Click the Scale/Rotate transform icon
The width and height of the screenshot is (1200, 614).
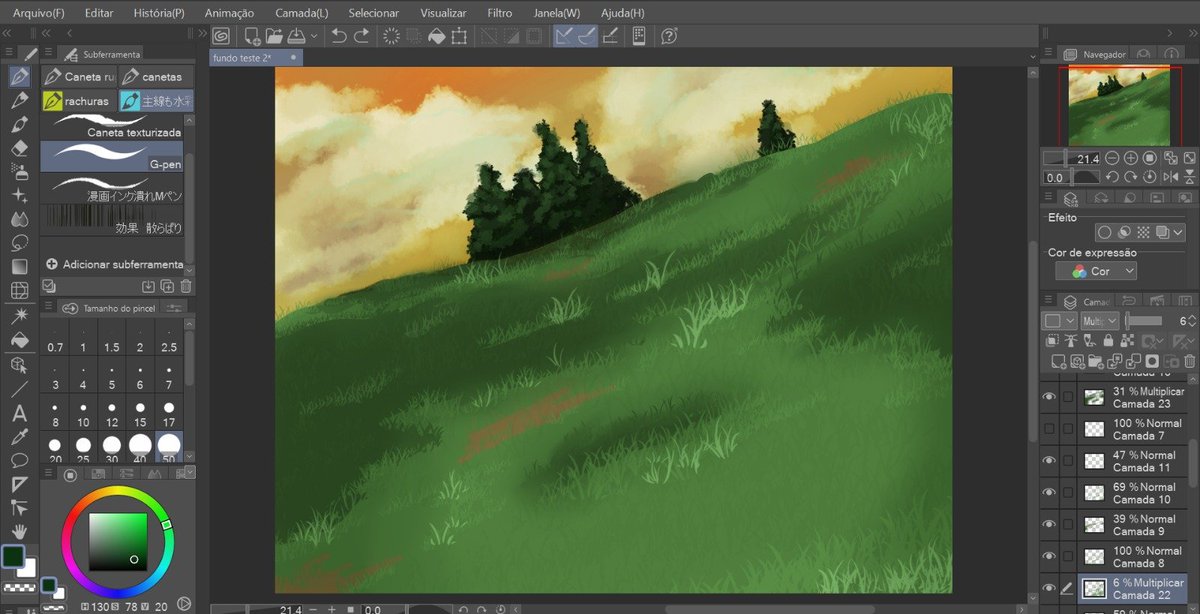point(459,36)
